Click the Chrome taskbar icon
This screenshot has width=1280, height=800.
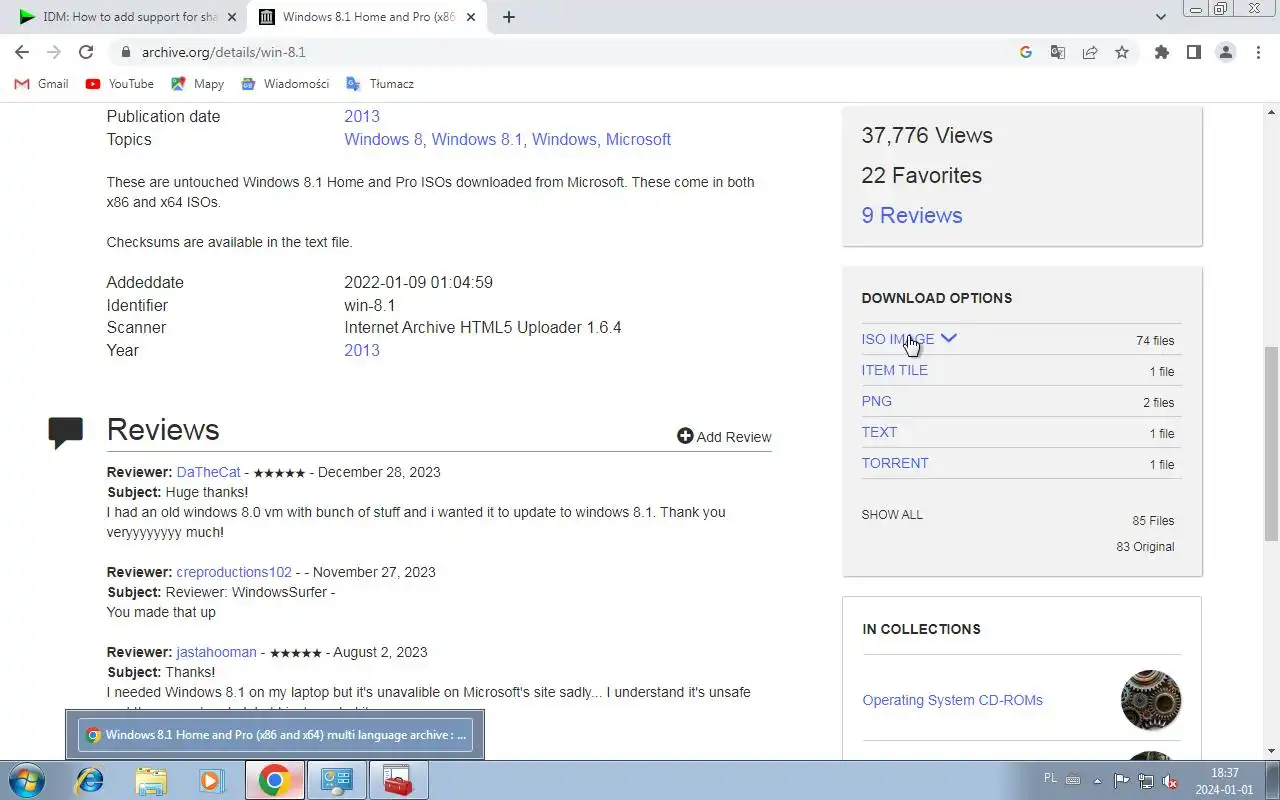(275, 780)
